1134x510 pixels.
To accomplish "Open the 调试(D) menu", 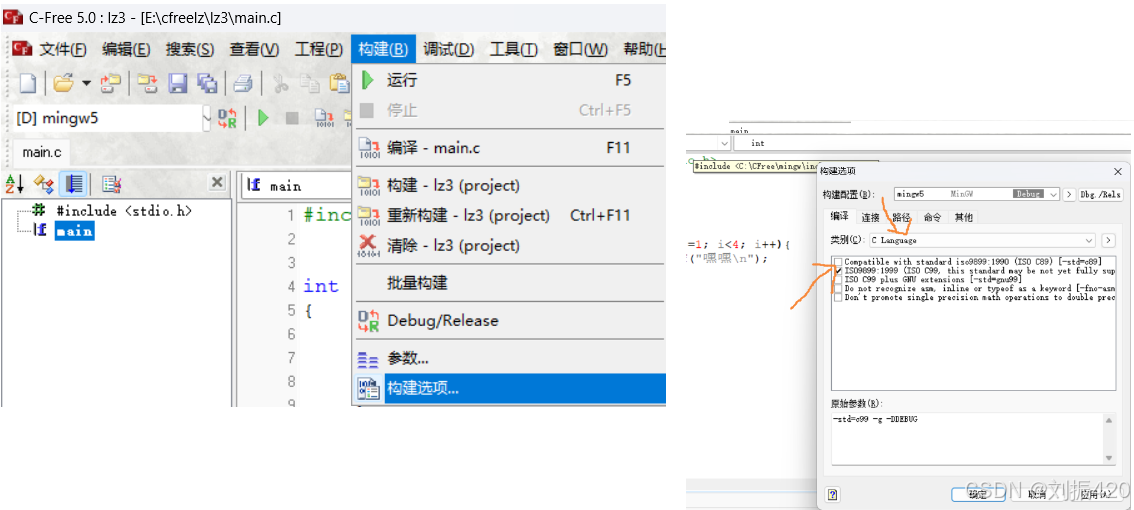I will pos(448,50).
